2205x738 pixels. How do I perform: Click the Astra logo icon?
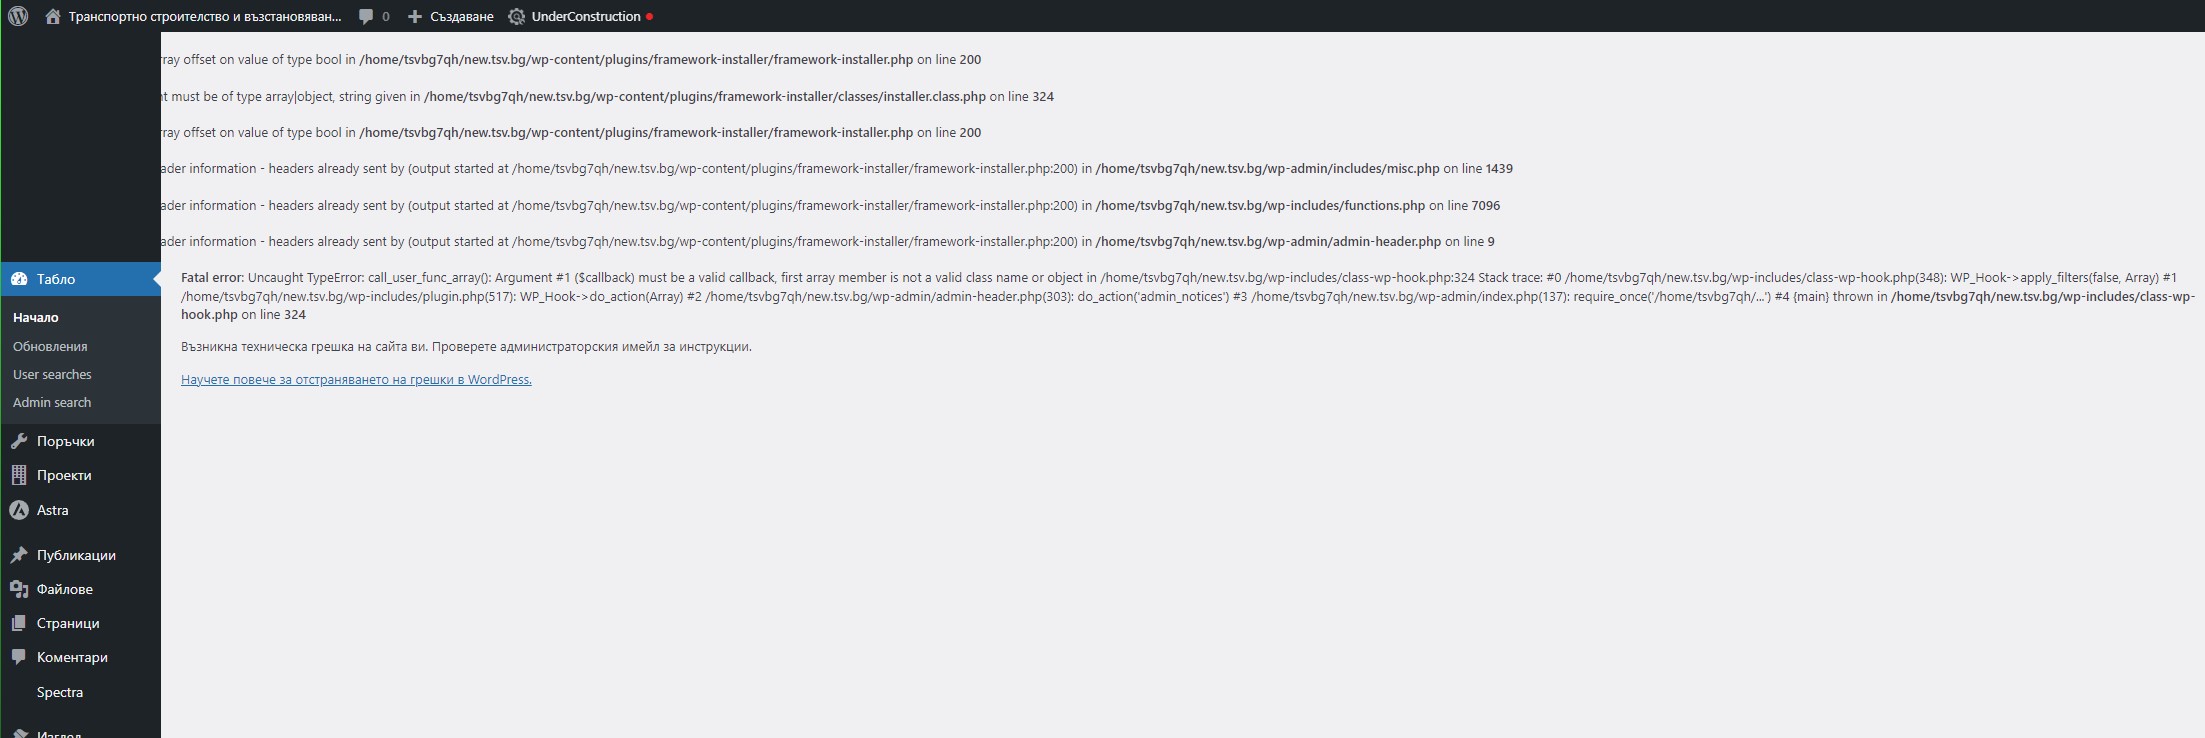(19, 510)
